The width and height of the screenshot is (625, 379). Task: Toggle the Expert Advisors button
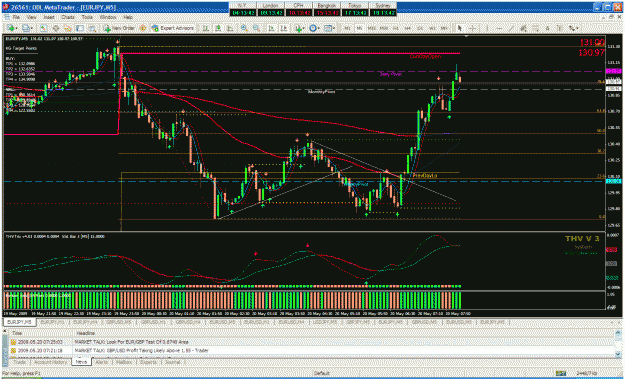[x=172, y=28]
